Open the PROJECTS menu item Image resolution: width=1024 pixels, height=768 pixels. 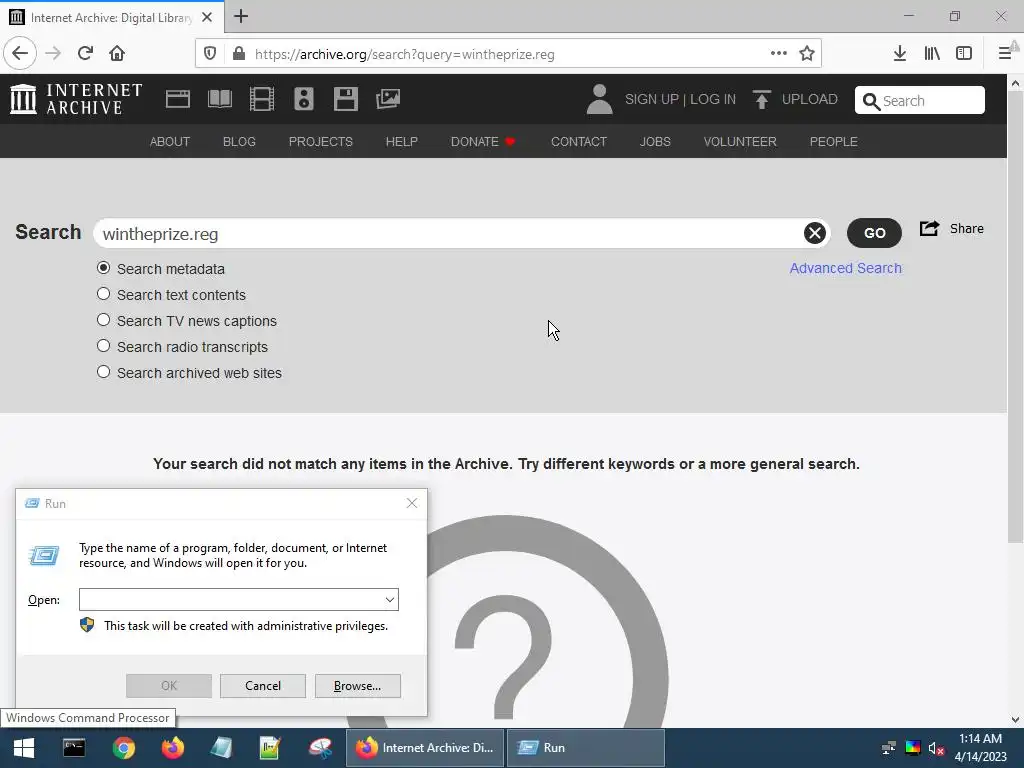click(x=321, y=142)
